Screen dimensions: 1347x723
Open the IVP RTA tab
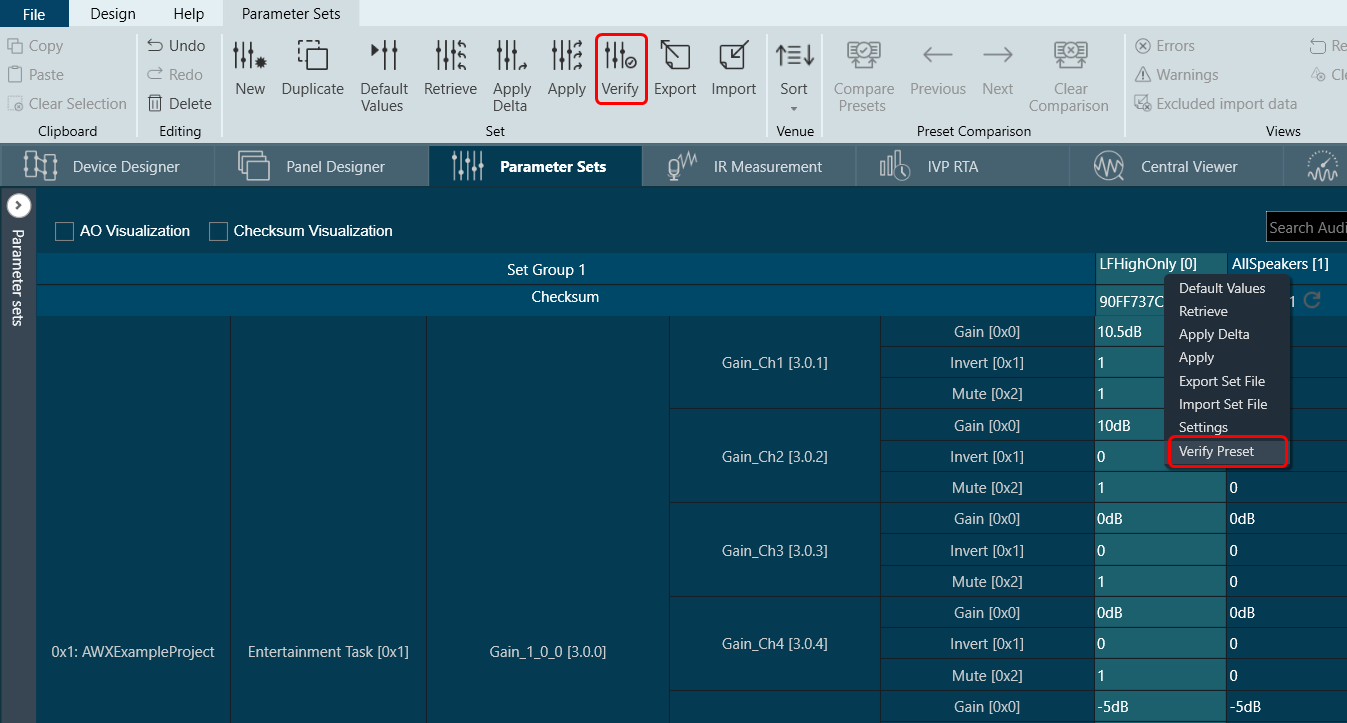coord(963,167)
